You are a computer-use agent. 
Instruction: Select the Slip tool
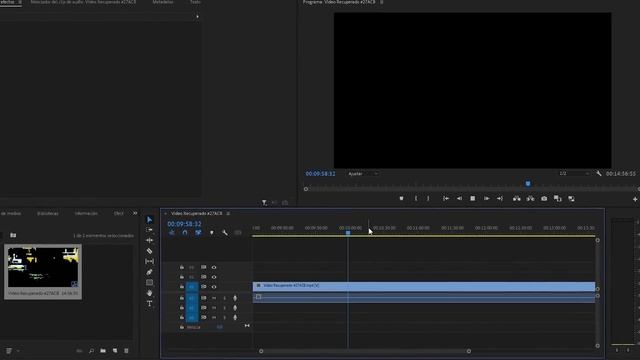[x=149, y=261]
